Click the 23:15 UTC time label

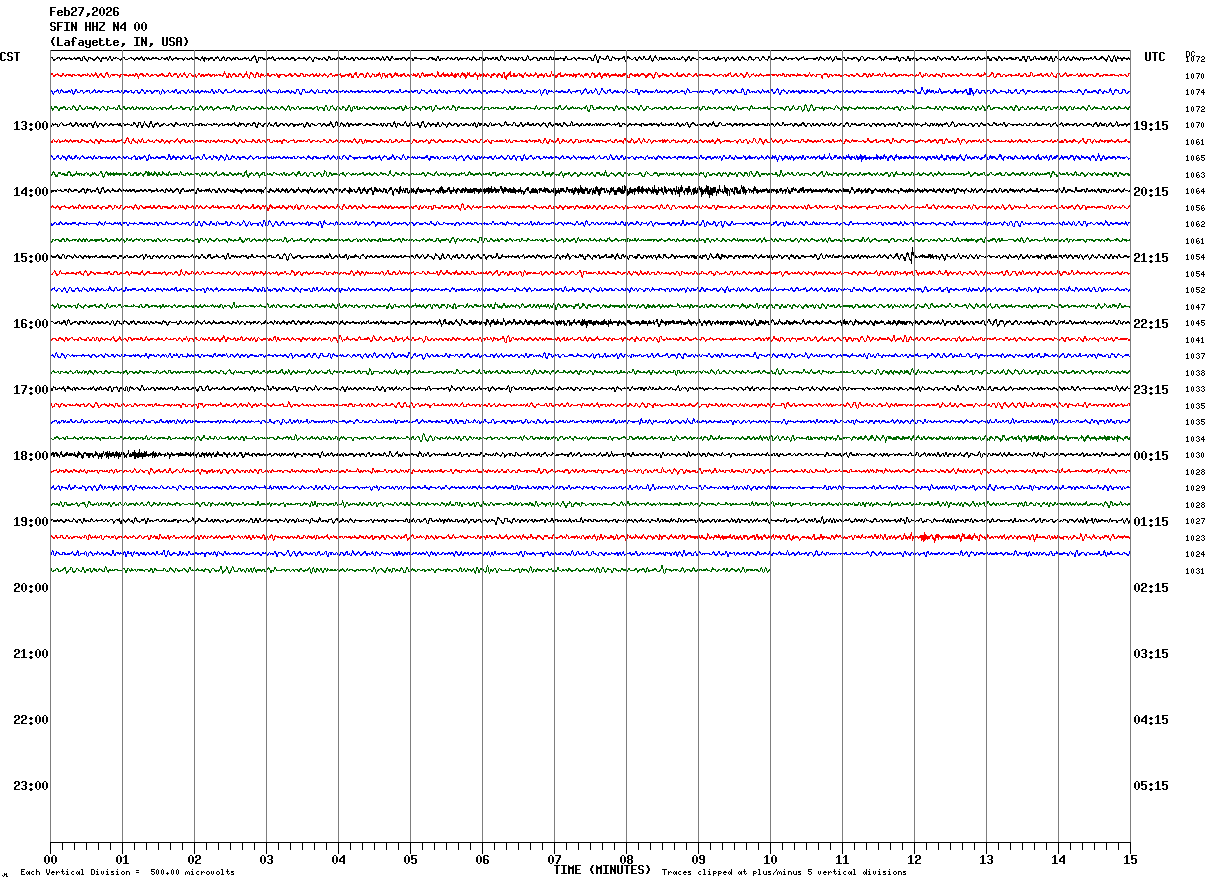(1151, 390)
